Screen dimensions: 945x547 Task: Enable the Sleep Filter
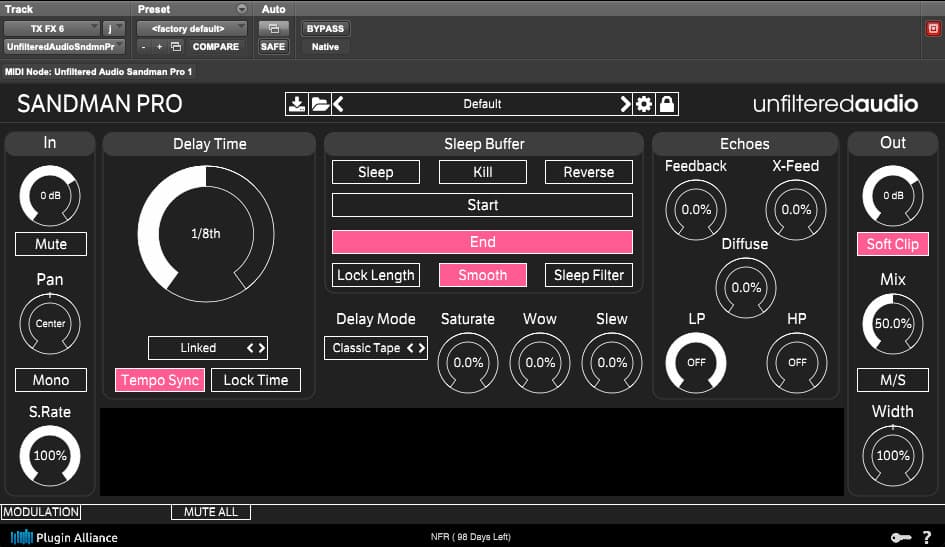pos(589,275)
